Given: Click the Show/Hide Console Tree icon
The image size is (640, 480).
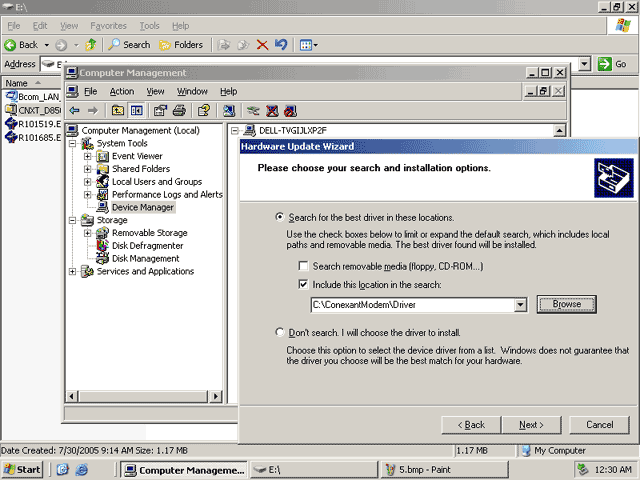Looking at the screenshot, I should click(x=136, y=110).
